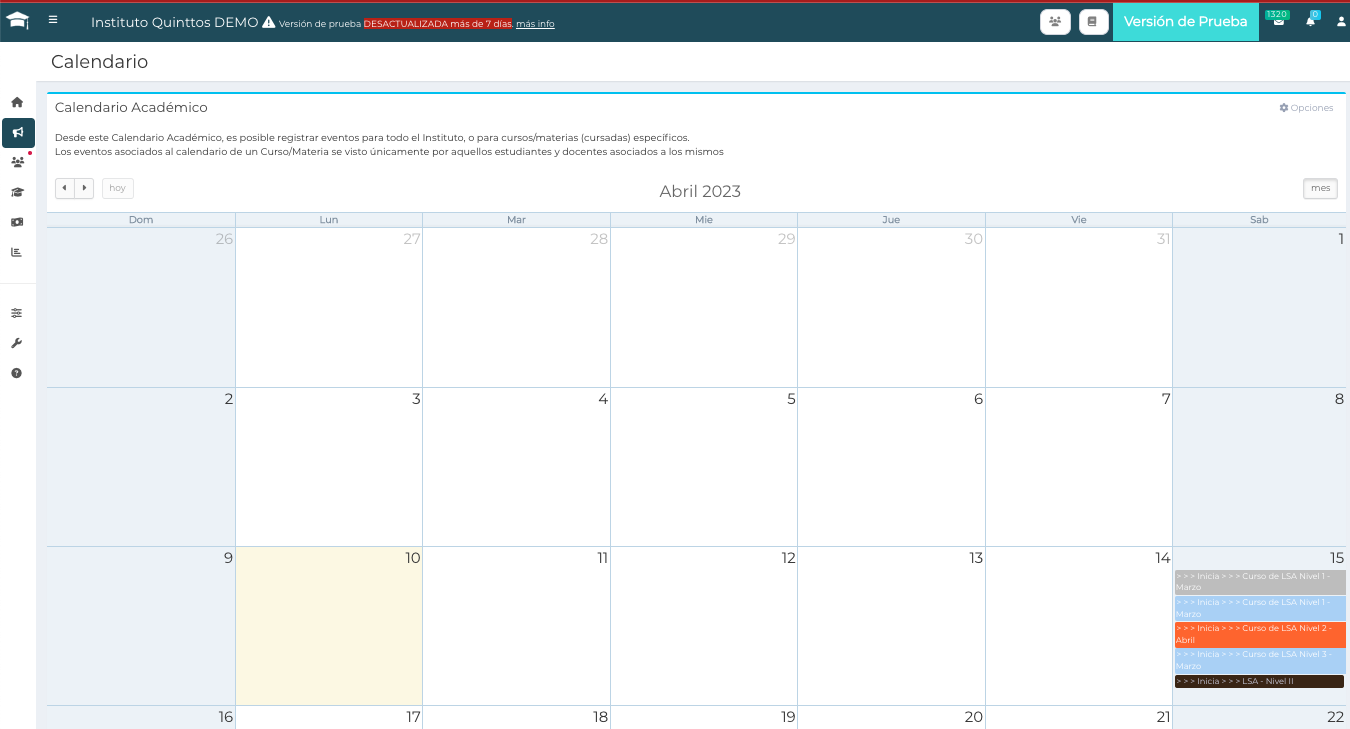
Task: Go to next month with right arrow
Action: pyautogui.click(x=84, y=188)
